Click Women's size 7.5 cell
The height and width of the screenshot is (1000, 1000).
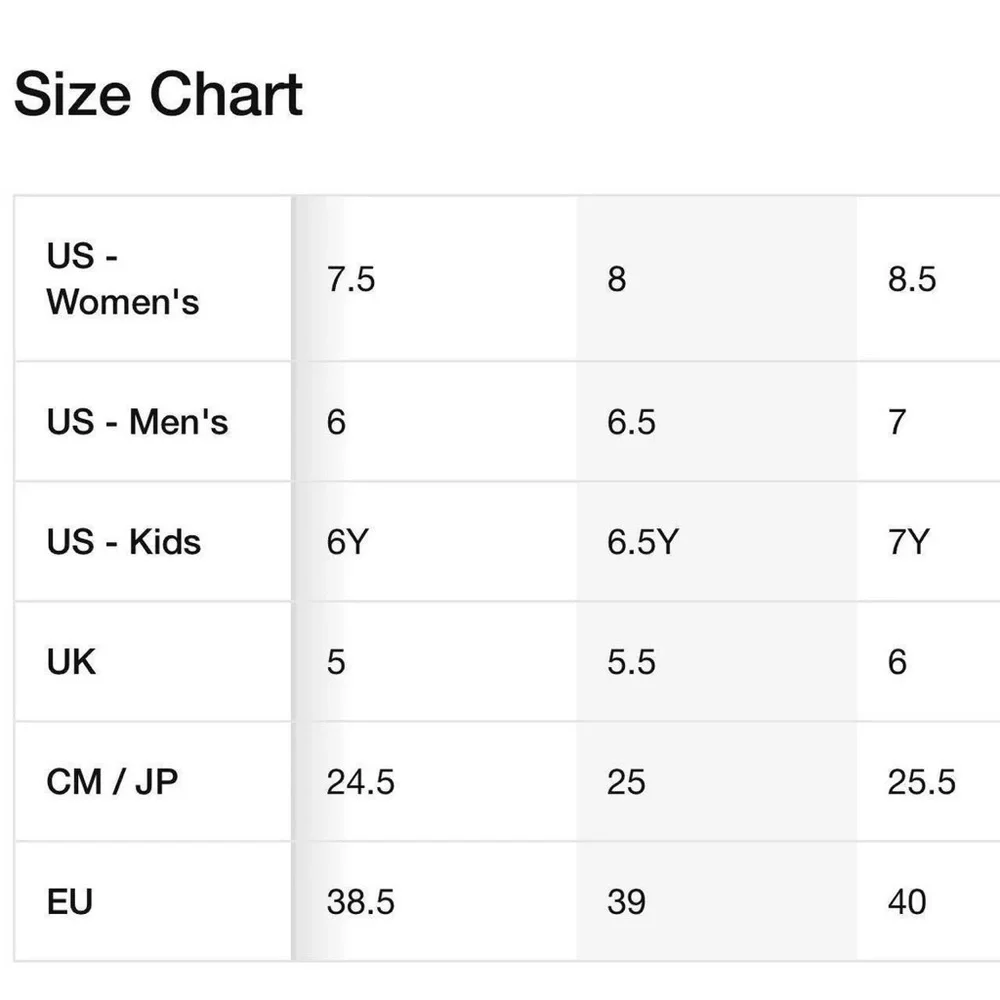coord(351,279)
